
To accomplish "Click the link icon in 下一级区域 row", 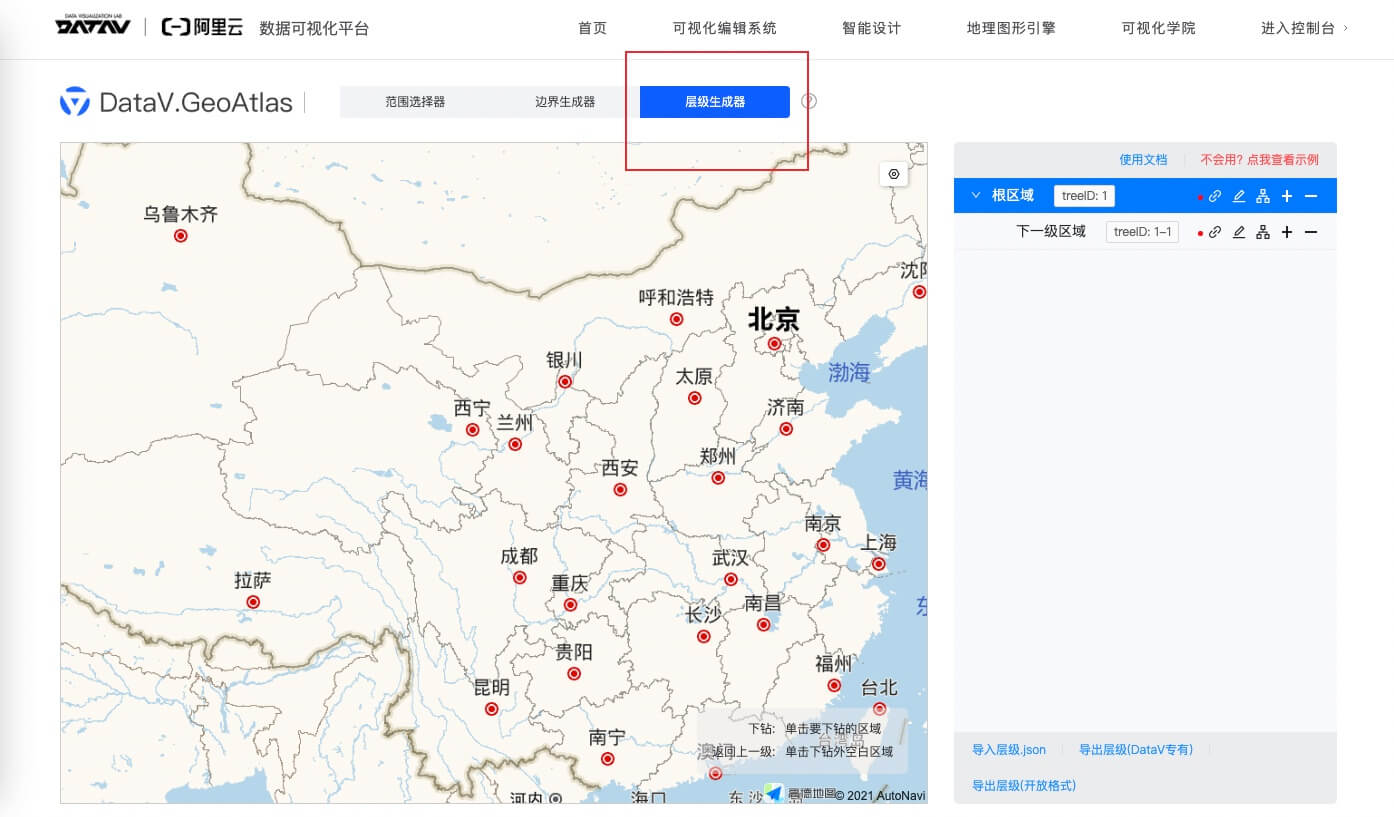I will coord(1215,232).
